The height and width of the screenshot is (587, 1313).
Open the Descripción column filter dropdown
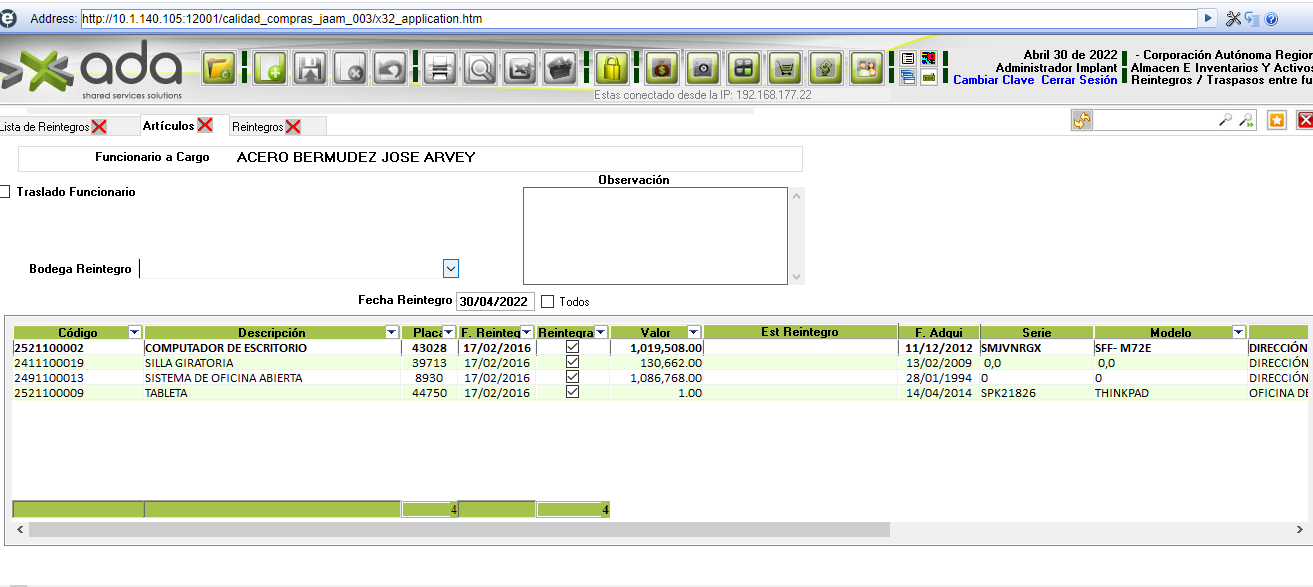392,332
